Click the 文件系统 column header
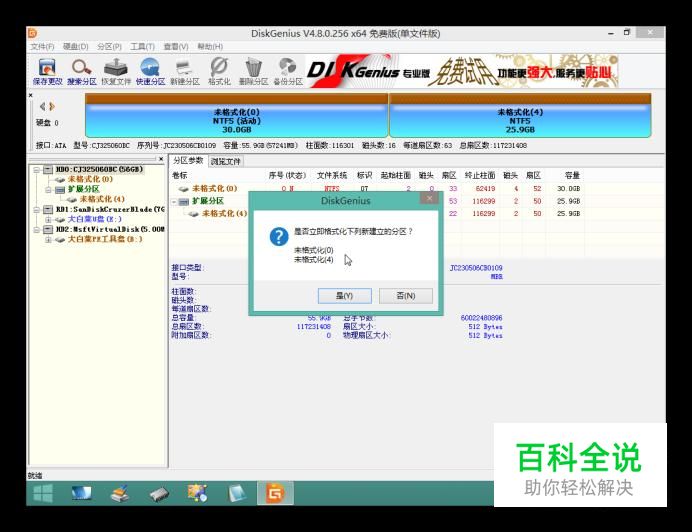The height and width of the screenshot is (532, 692). point(332,176)
